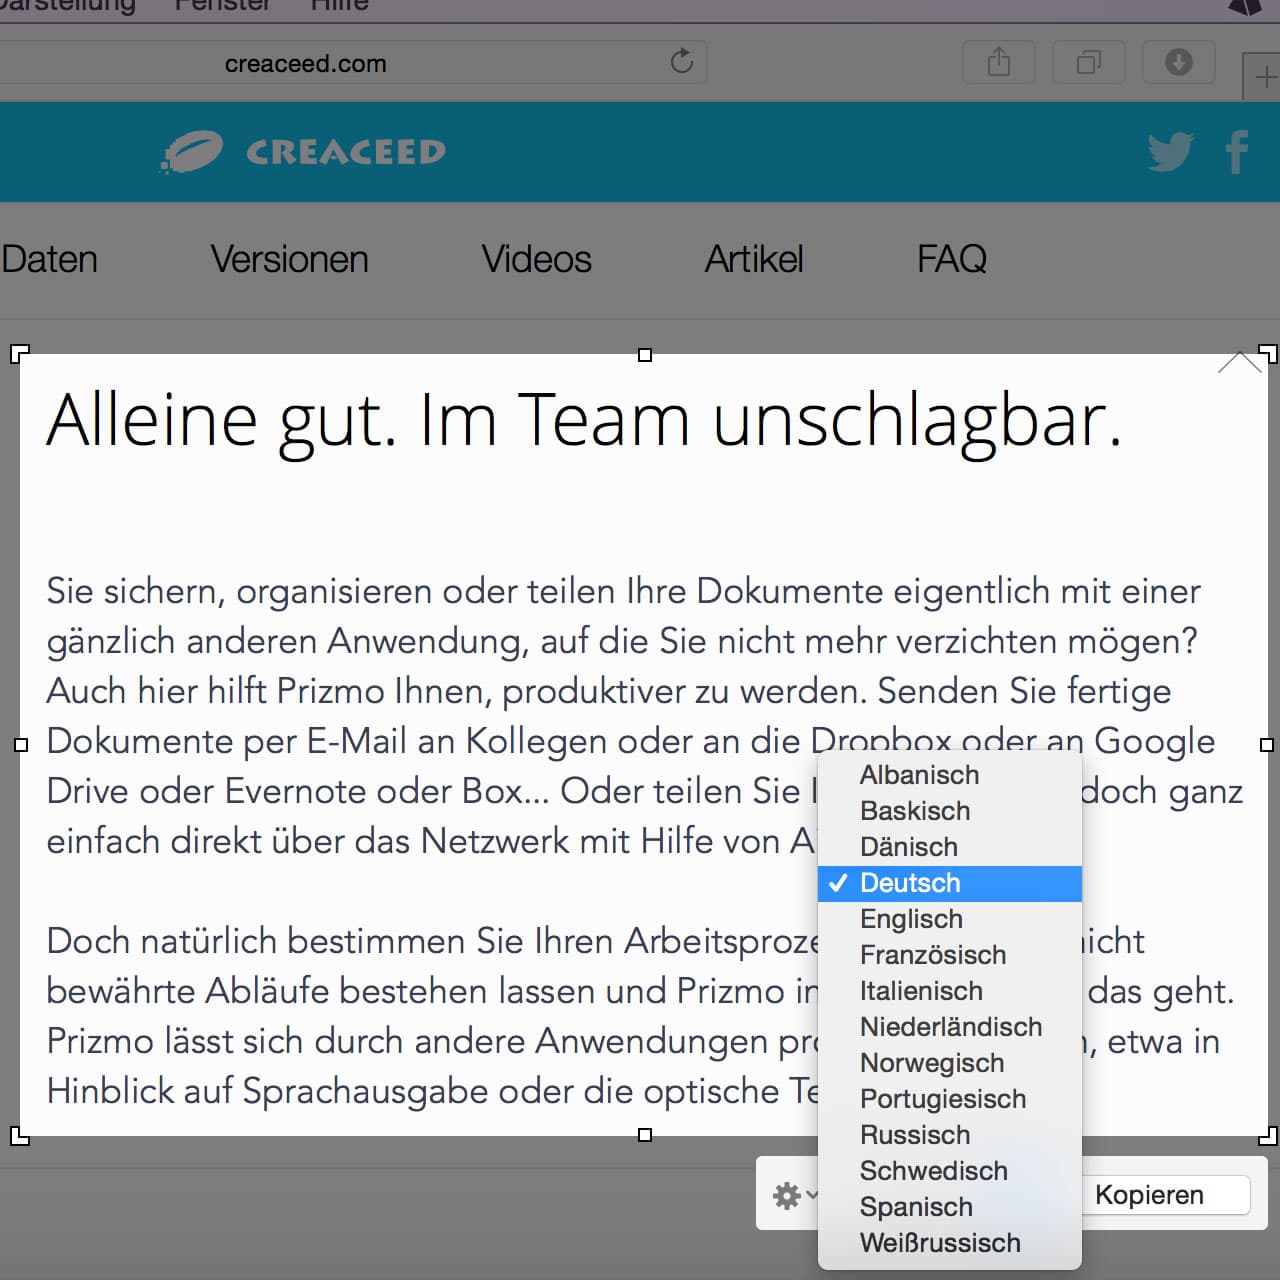The height and width of the screenshot is (1280, 1280).
Task: Select Schwedisch language option
Action: pyautogui.click(x=950, y=1171)
